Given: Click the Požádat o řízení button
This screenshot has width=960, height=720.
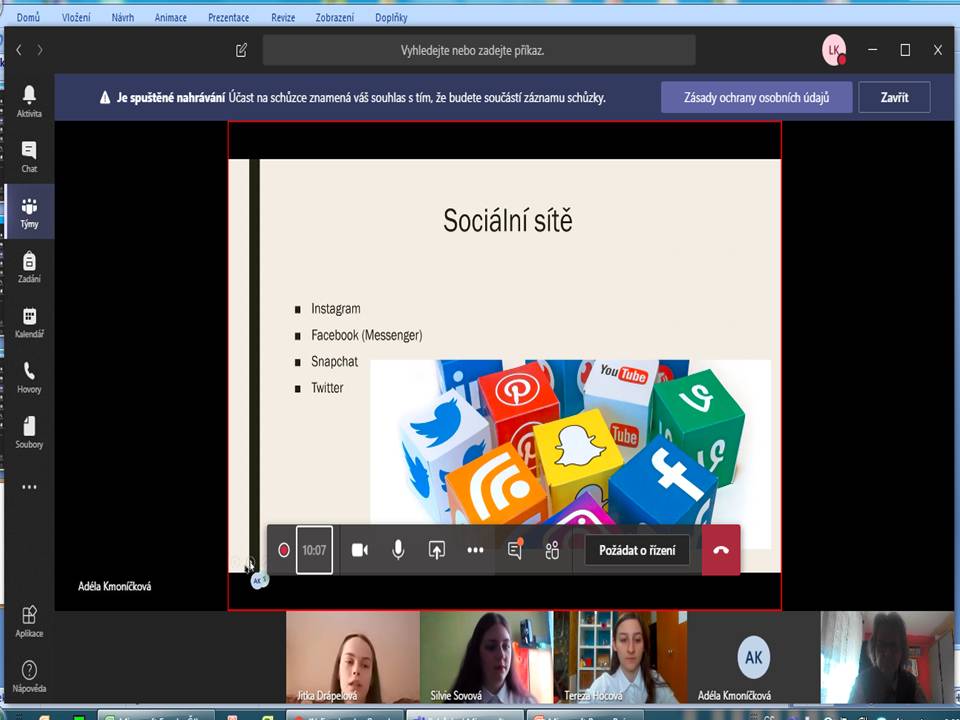Looking at the screenshot, I should pos(637,550).
